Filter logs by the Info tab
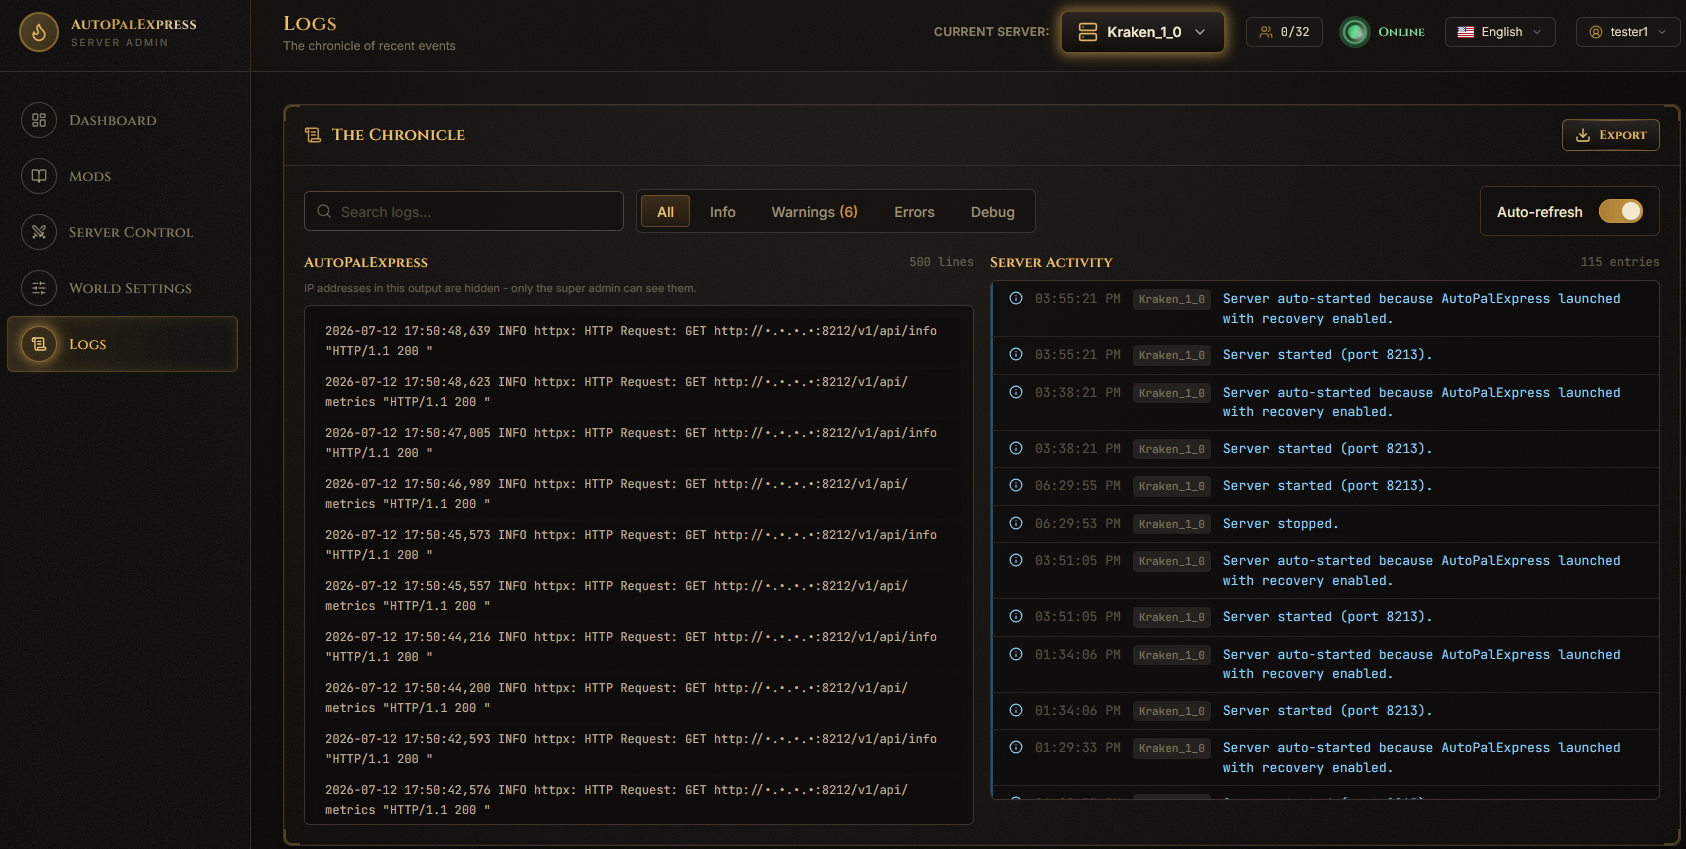 722,212
